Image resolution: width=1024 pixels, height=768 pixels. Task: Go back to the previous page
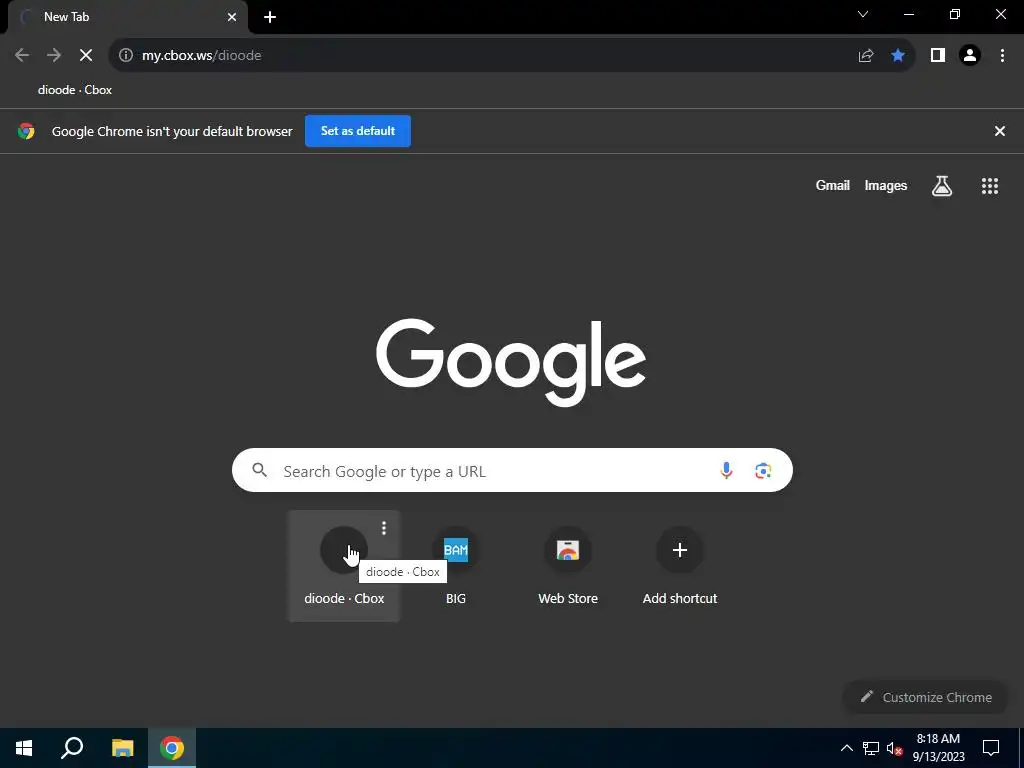[22, 56]
